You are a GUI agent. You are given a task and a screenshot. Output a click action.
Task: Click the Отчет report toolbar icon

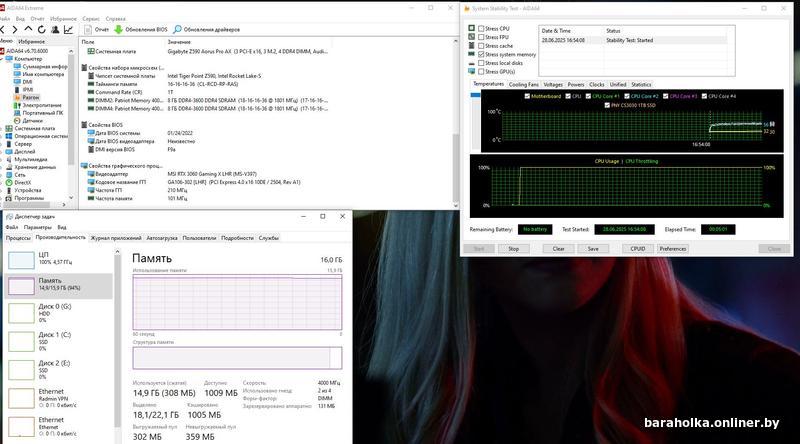pyautogui.click(x=88, y=30)
